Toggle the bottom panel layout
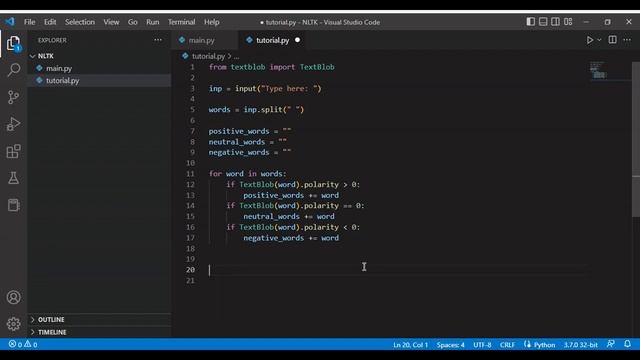The width and height of the screenshot is (640, 360). [x=543, y=22]
